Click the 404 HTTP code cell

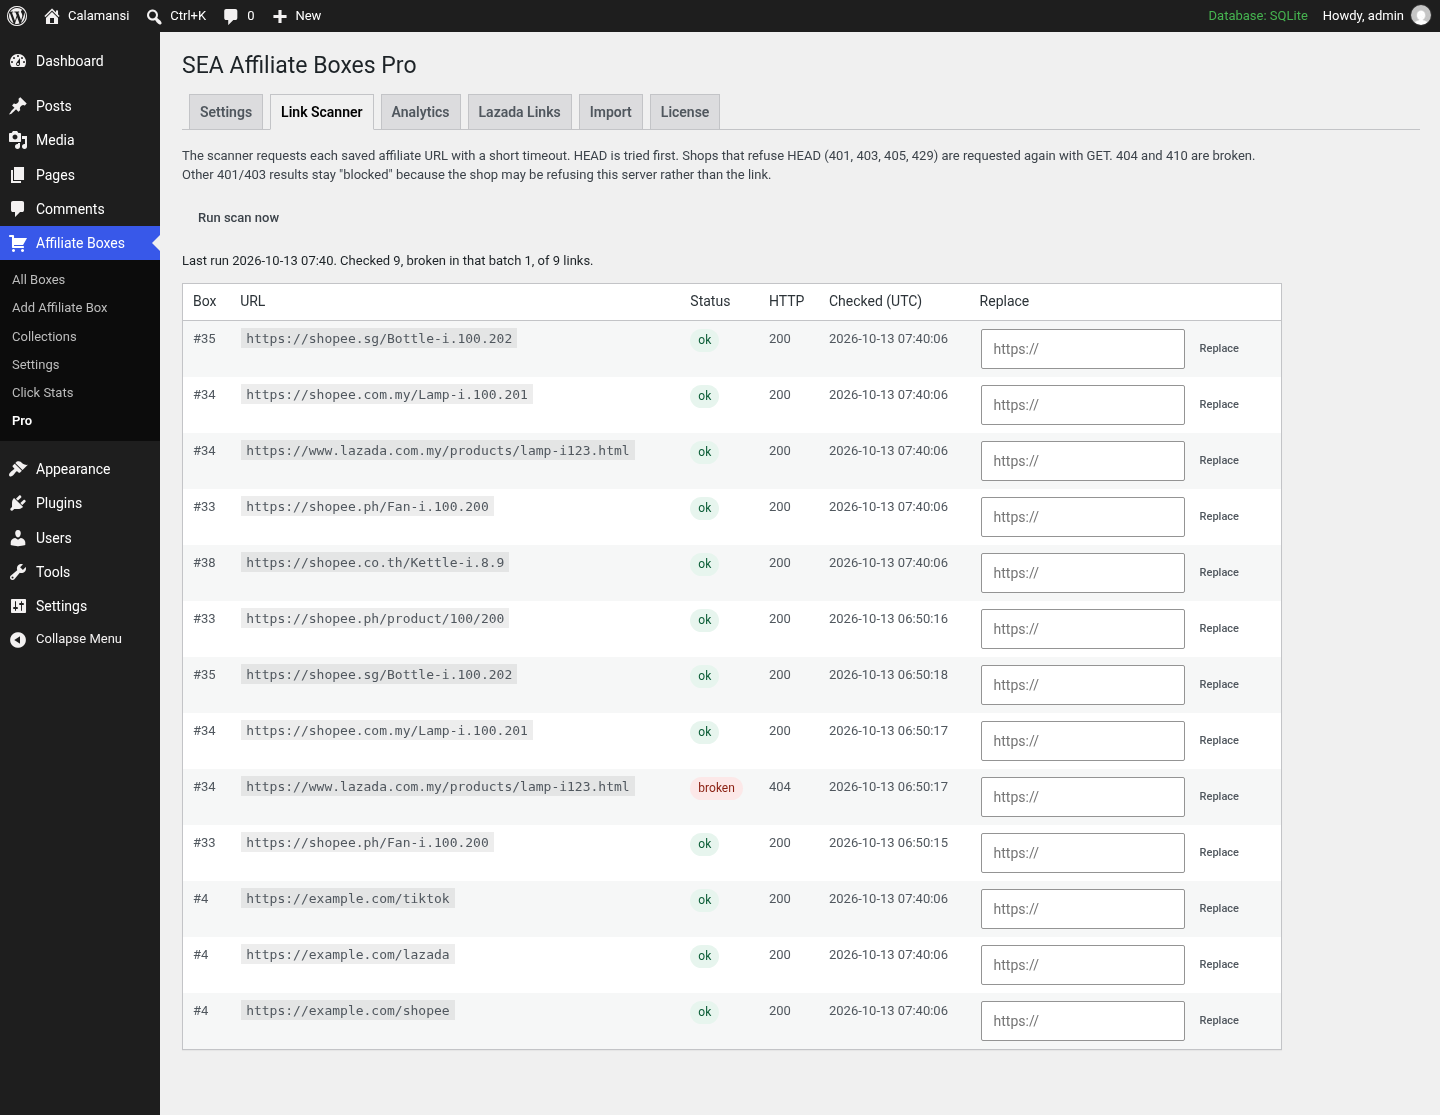click(780, 787)
